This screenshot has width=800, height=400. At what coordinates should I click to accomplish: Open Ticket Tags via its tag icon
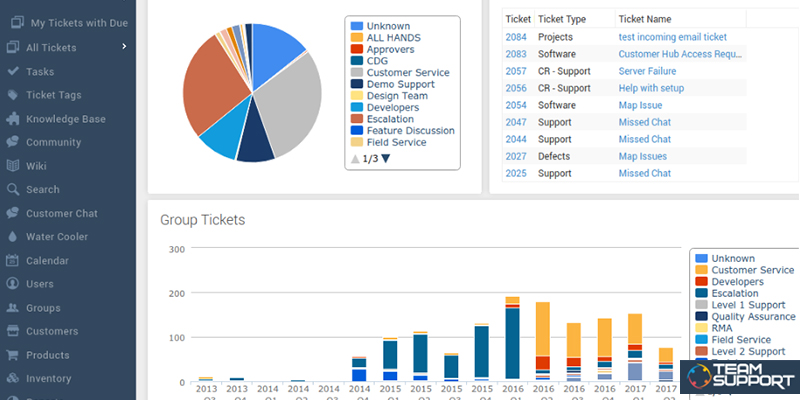tap(12, 95)
